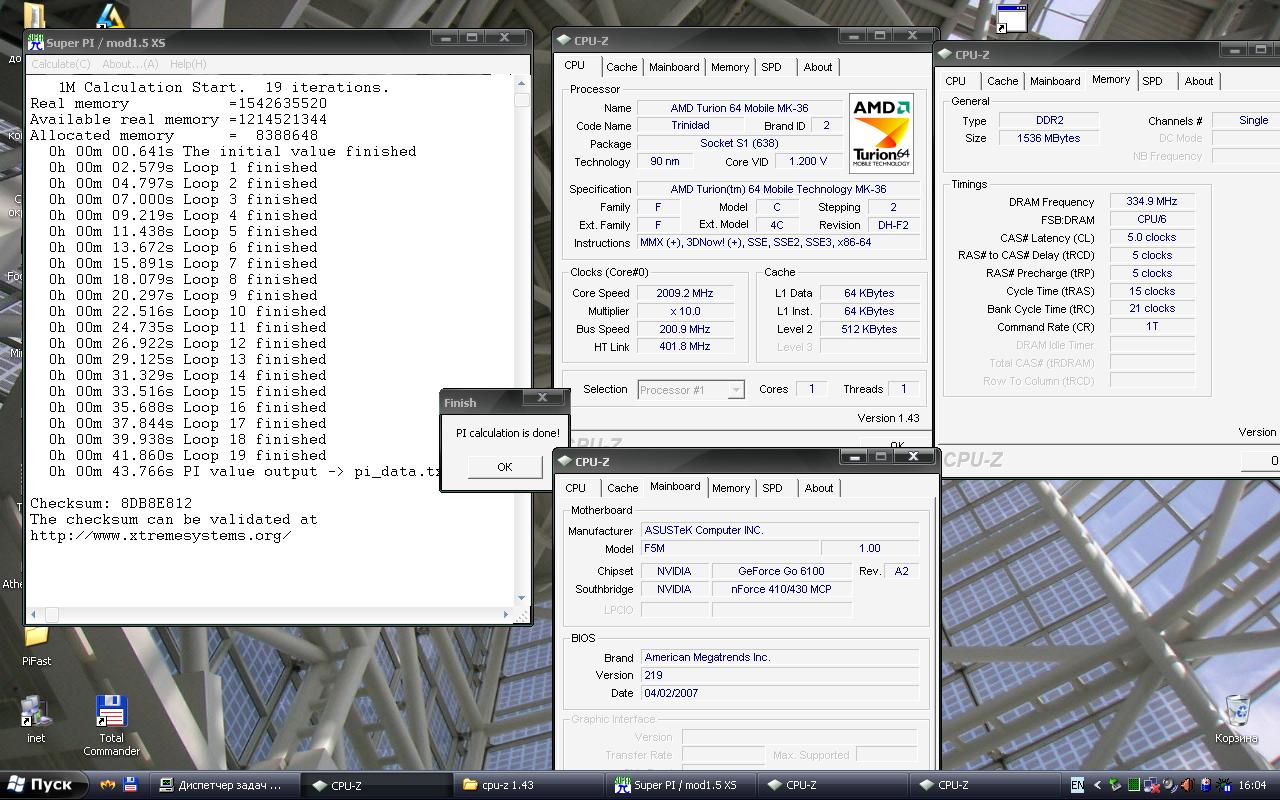Click the Multiplier value x 10.0

coord(685,311)
